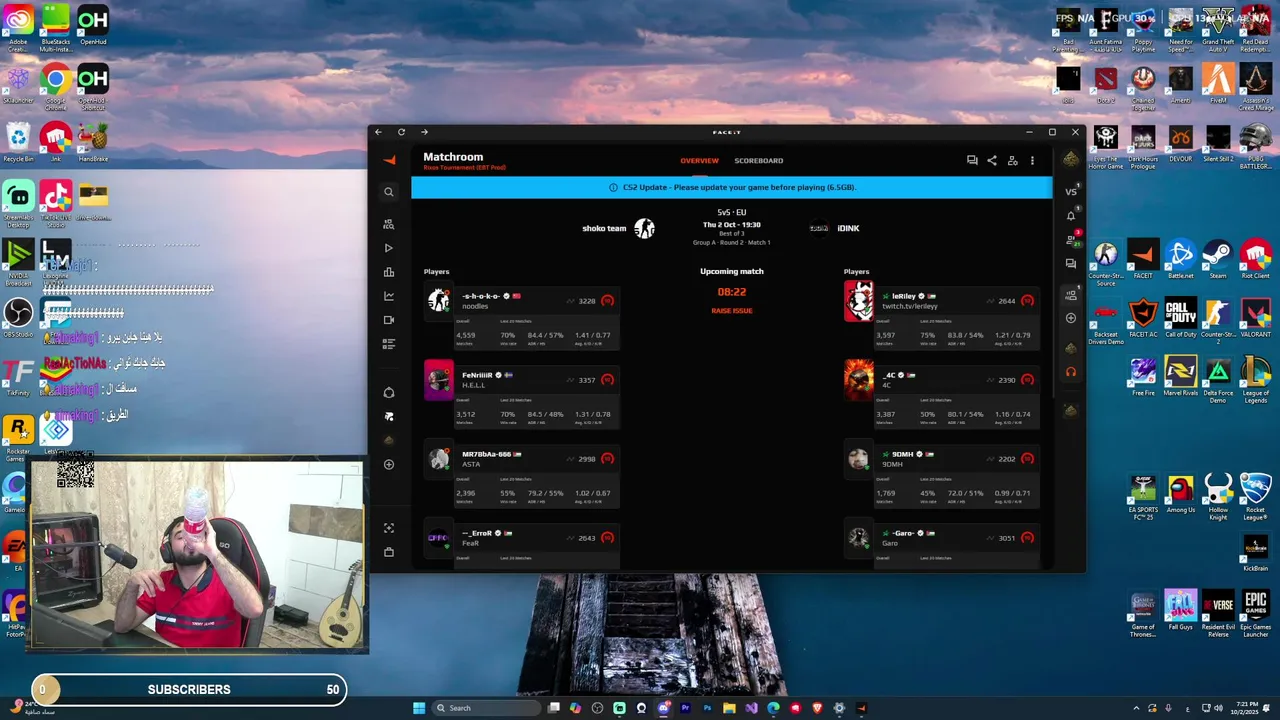This screenshot has width=1280, height=720.
Task: Open the stats line graph icon in sidebar
Action: tap(389, 296)
